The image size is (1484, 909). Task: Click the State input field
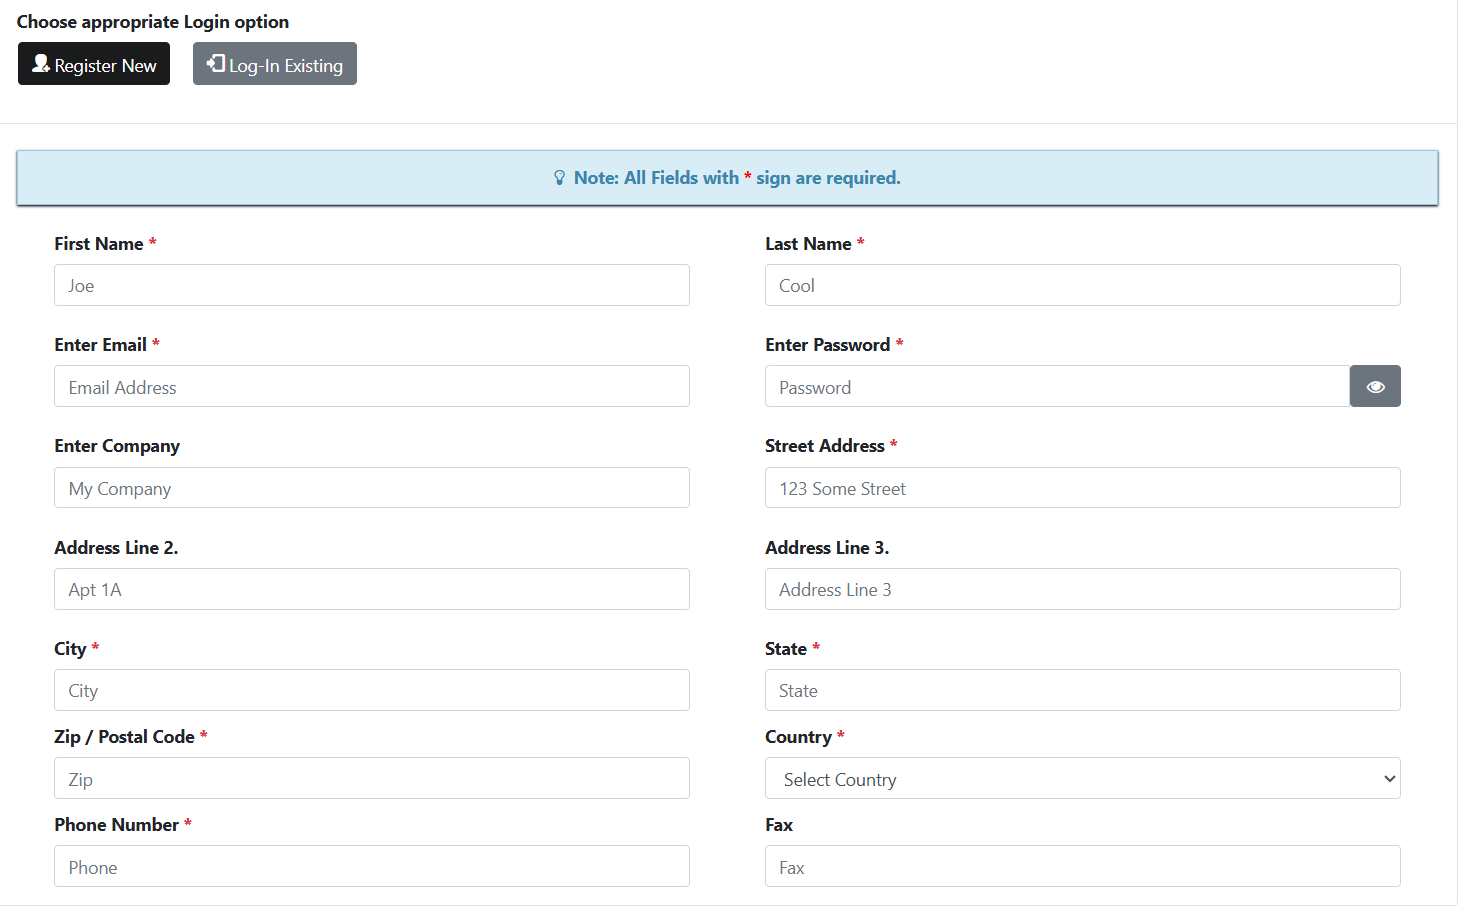(1082, 690)
